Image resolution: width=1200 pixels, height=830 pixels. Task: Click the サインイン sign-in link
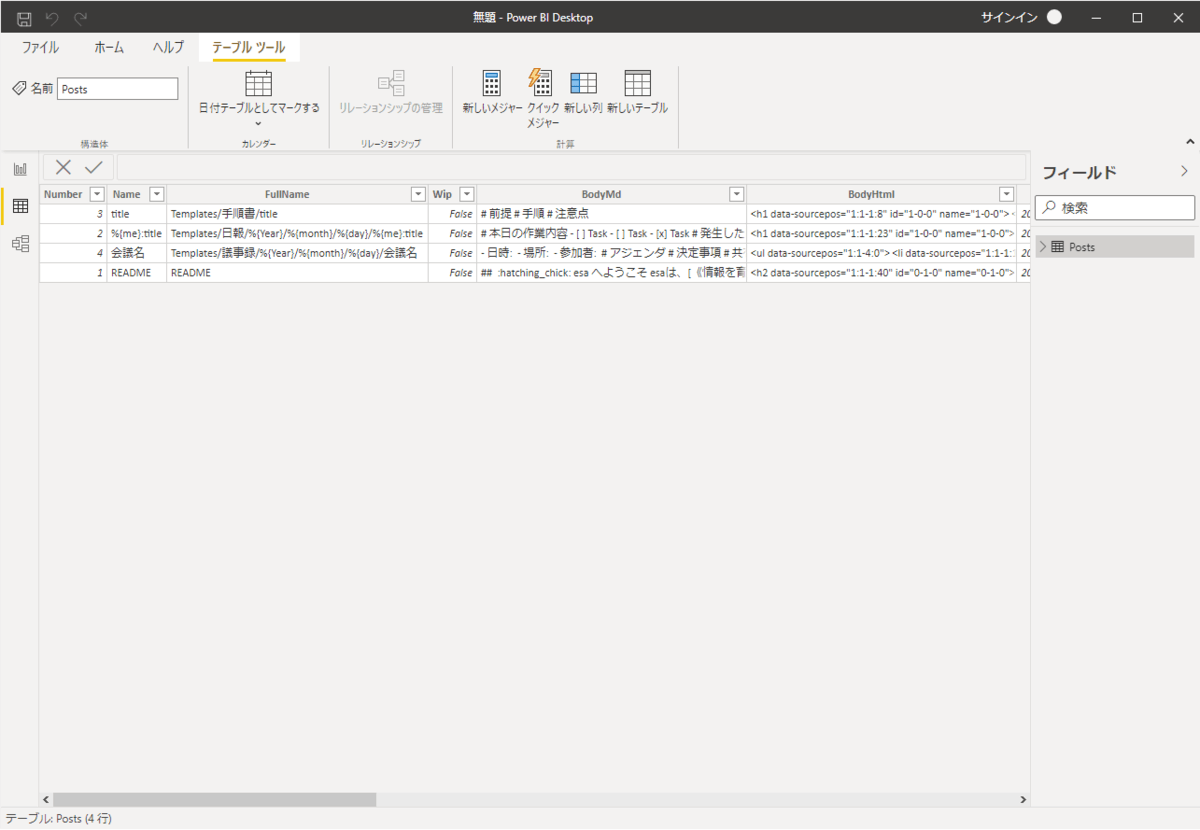point(1010,17)
